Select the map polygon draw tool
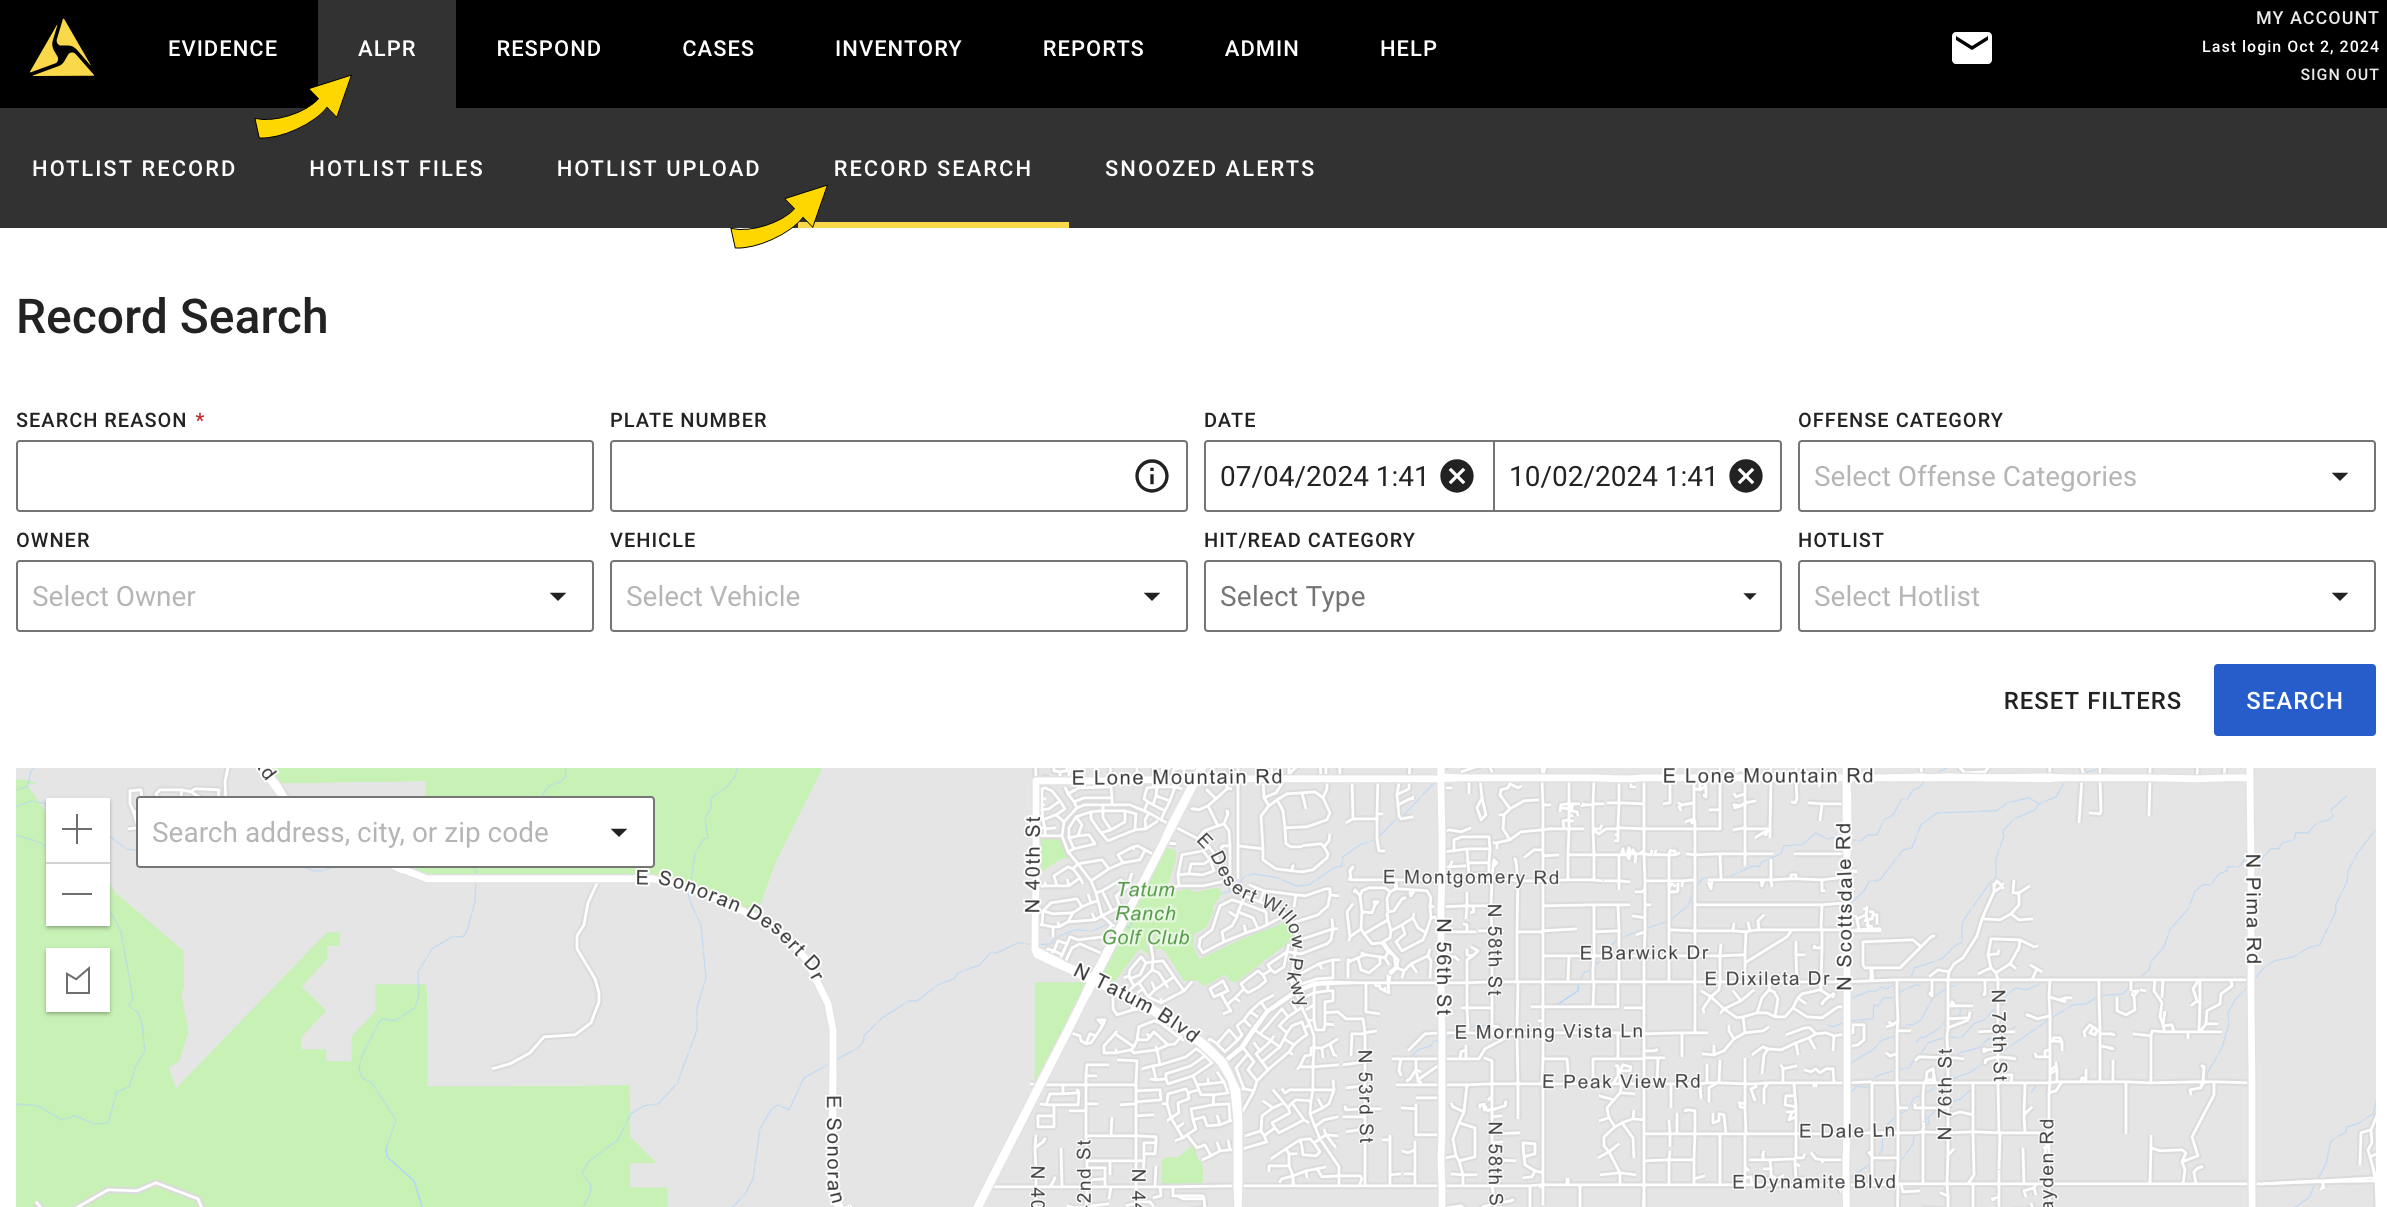 tap(77, 980)
